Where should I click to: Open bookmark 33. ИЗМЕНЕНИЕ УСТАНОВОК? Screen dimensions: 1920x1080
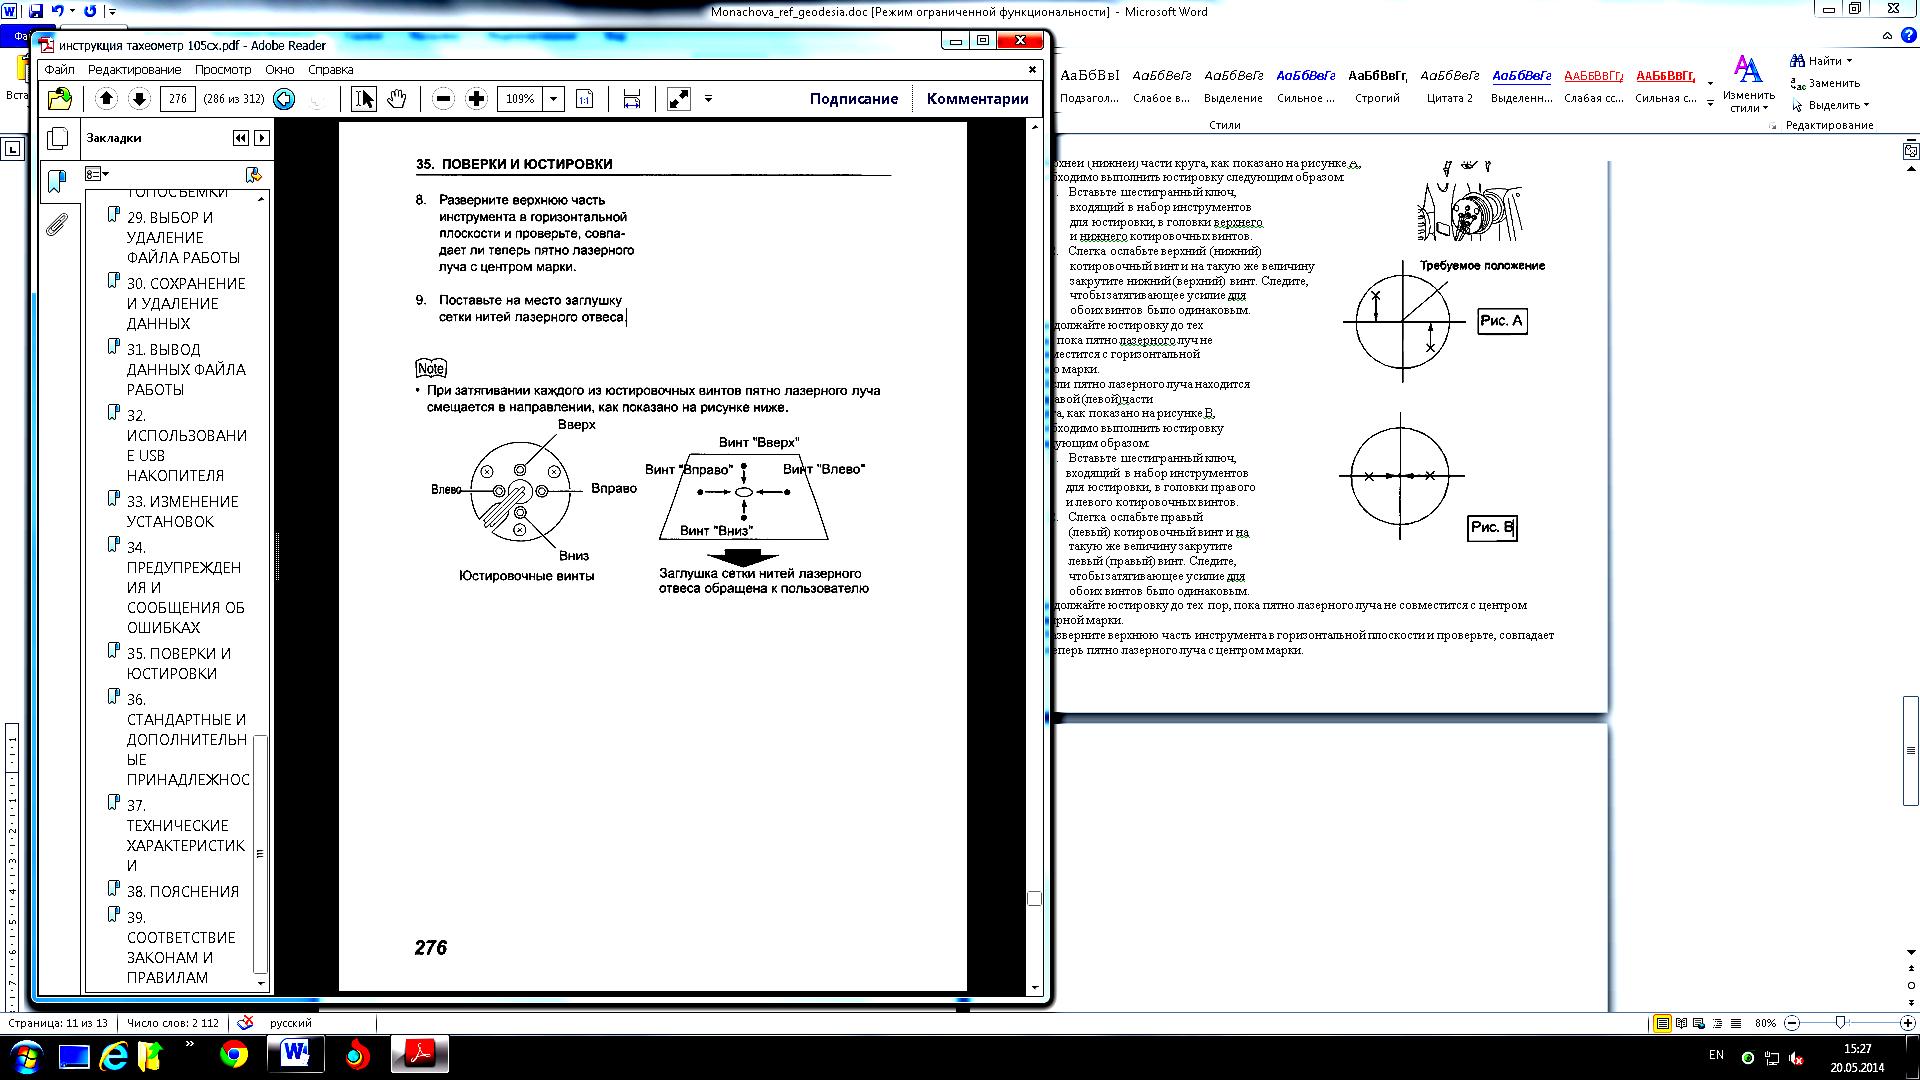[x=183, y=511]
